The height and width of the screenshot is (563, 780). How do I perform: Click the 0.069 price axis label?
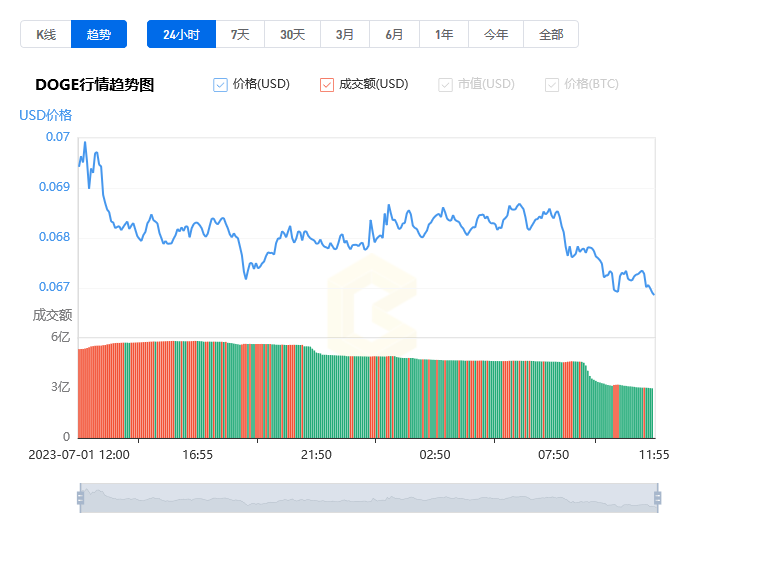coord(54,187)
